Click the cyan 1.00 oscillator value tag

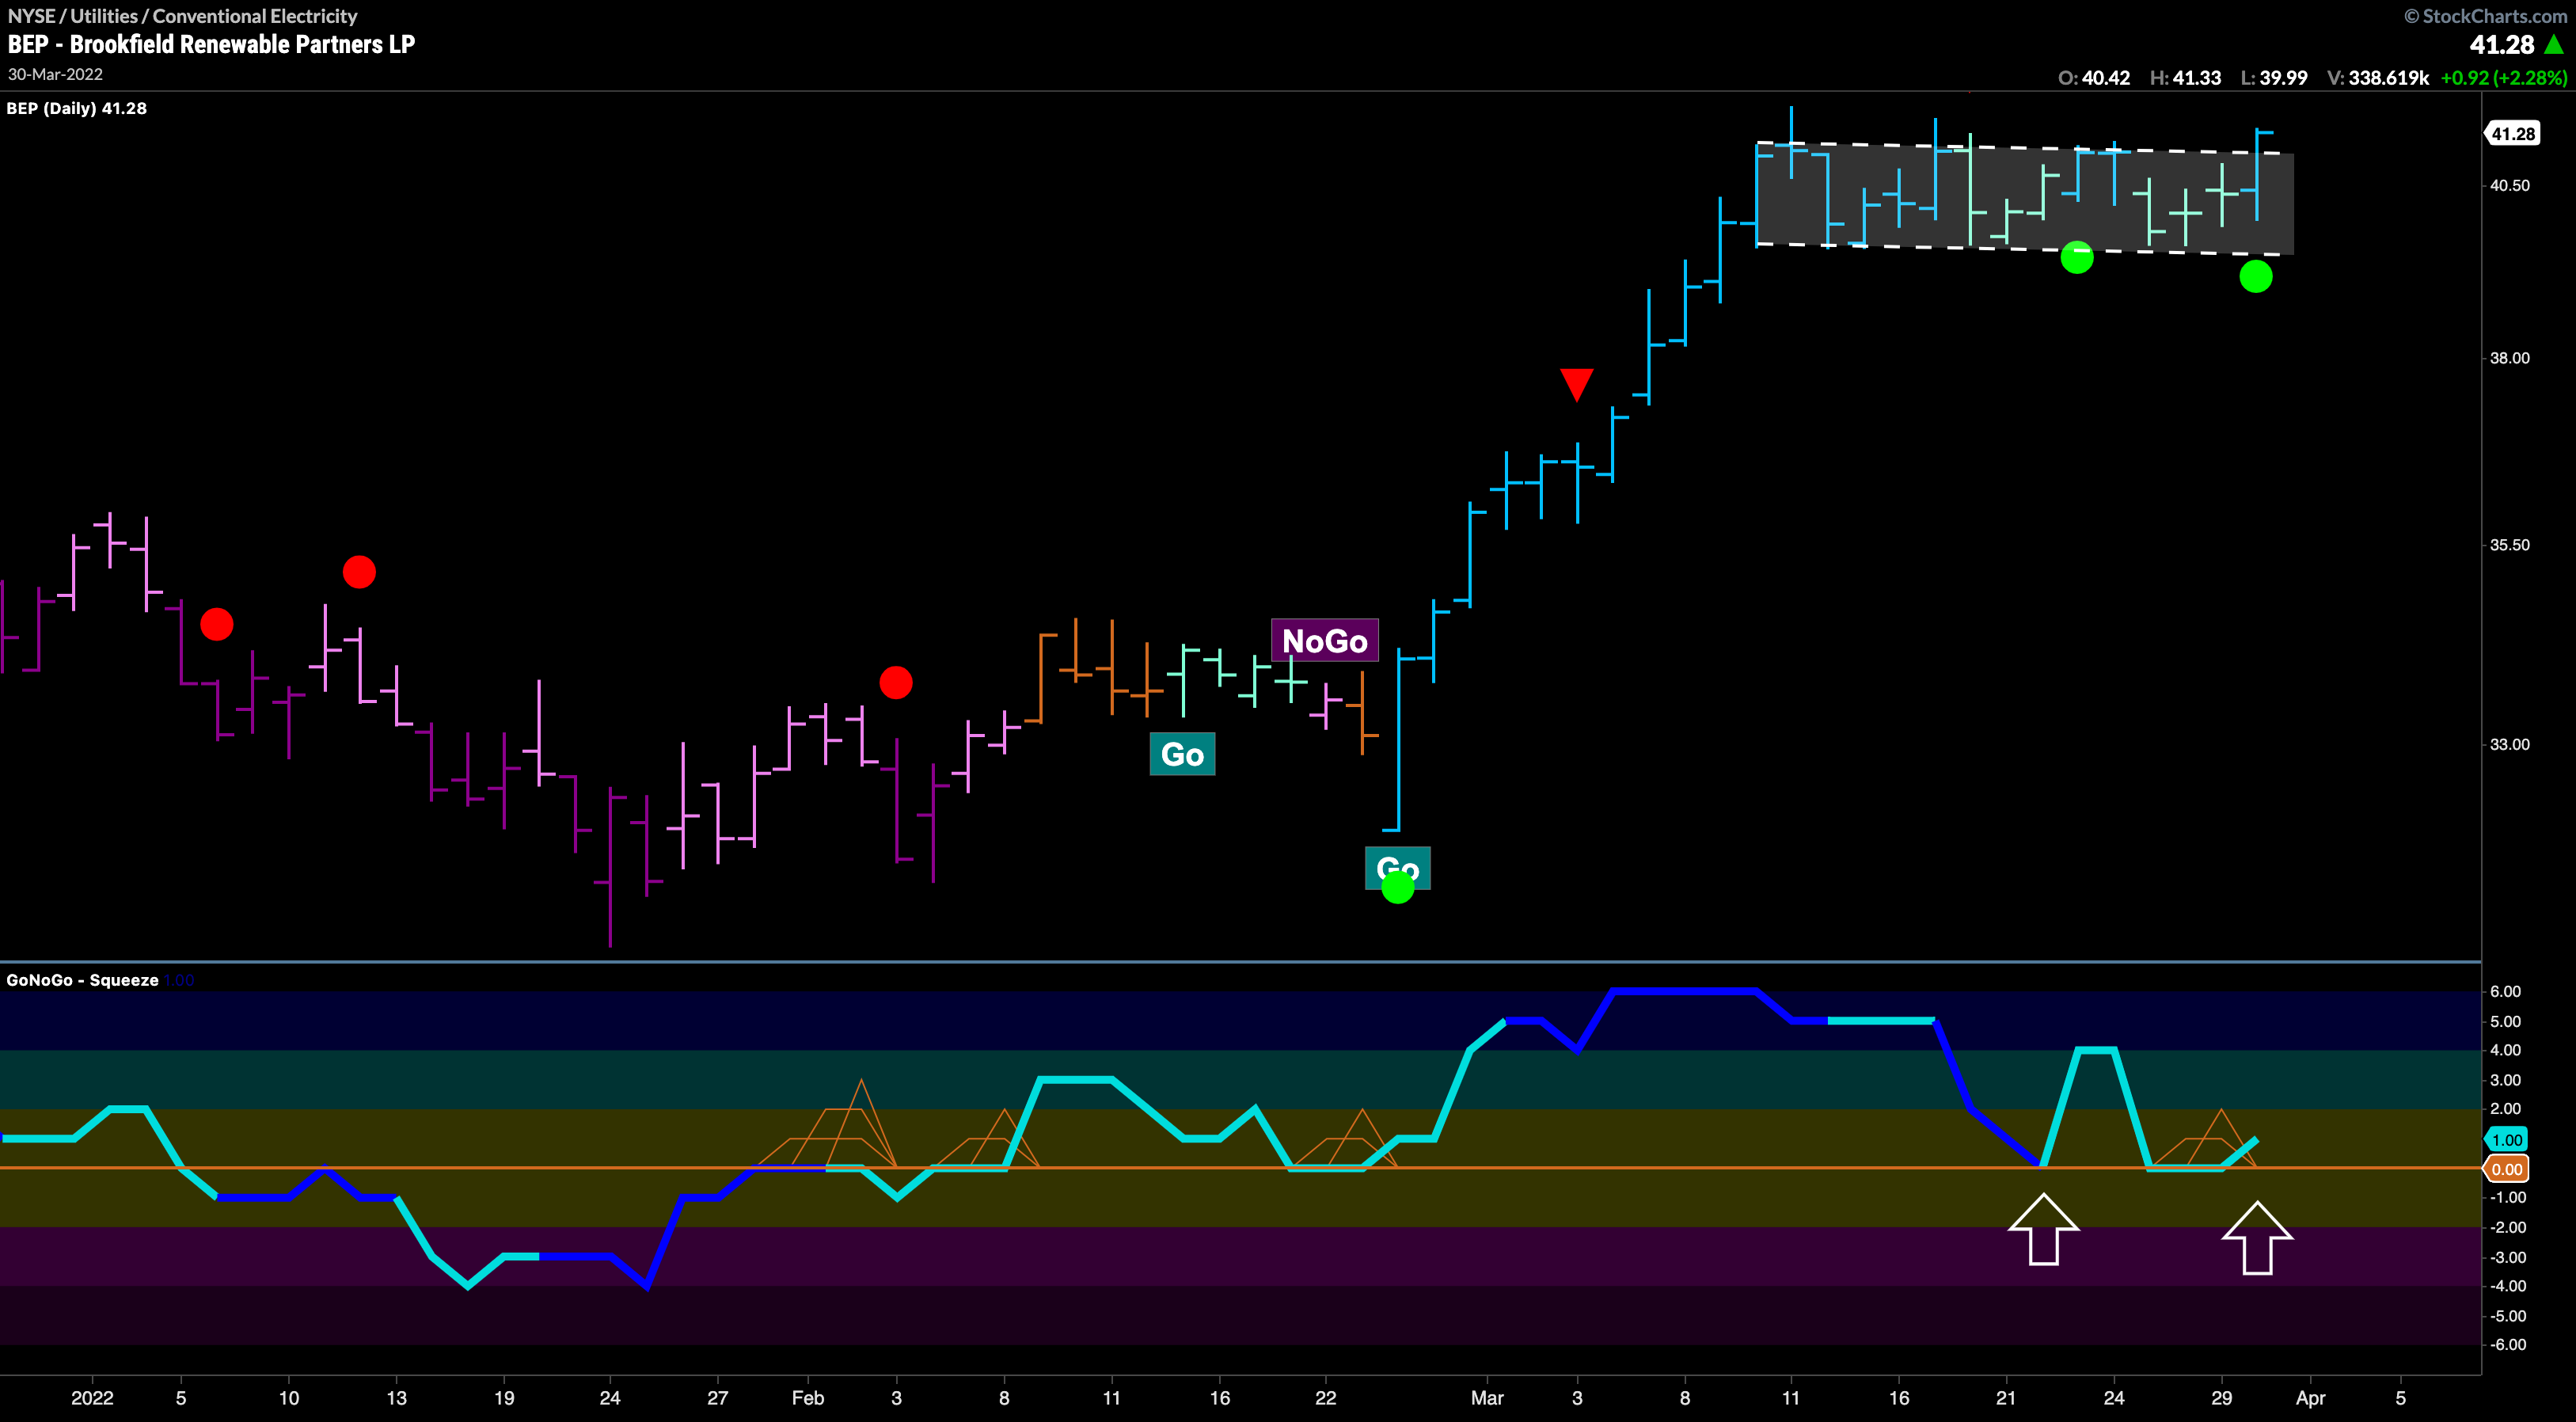pos(2506,1140)
